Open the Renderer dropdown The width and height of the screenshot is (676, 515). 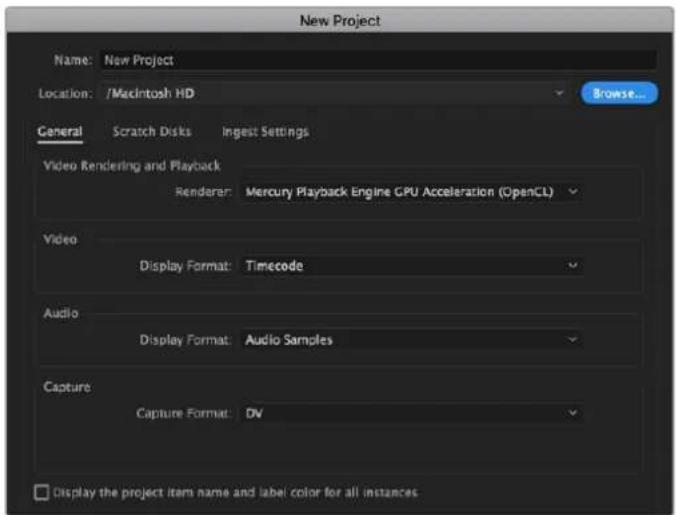click(x=412, y=192)
